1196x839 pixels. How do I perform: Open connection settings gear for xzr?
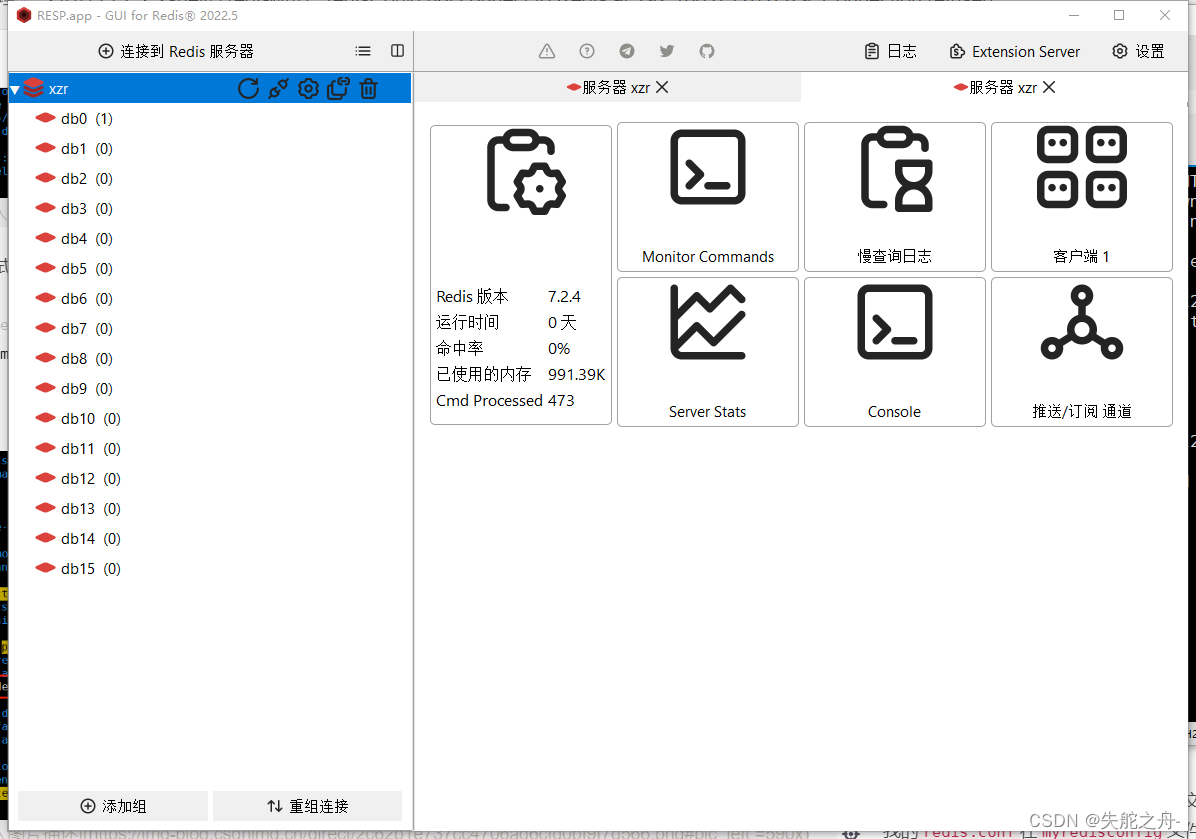point(308,88)
